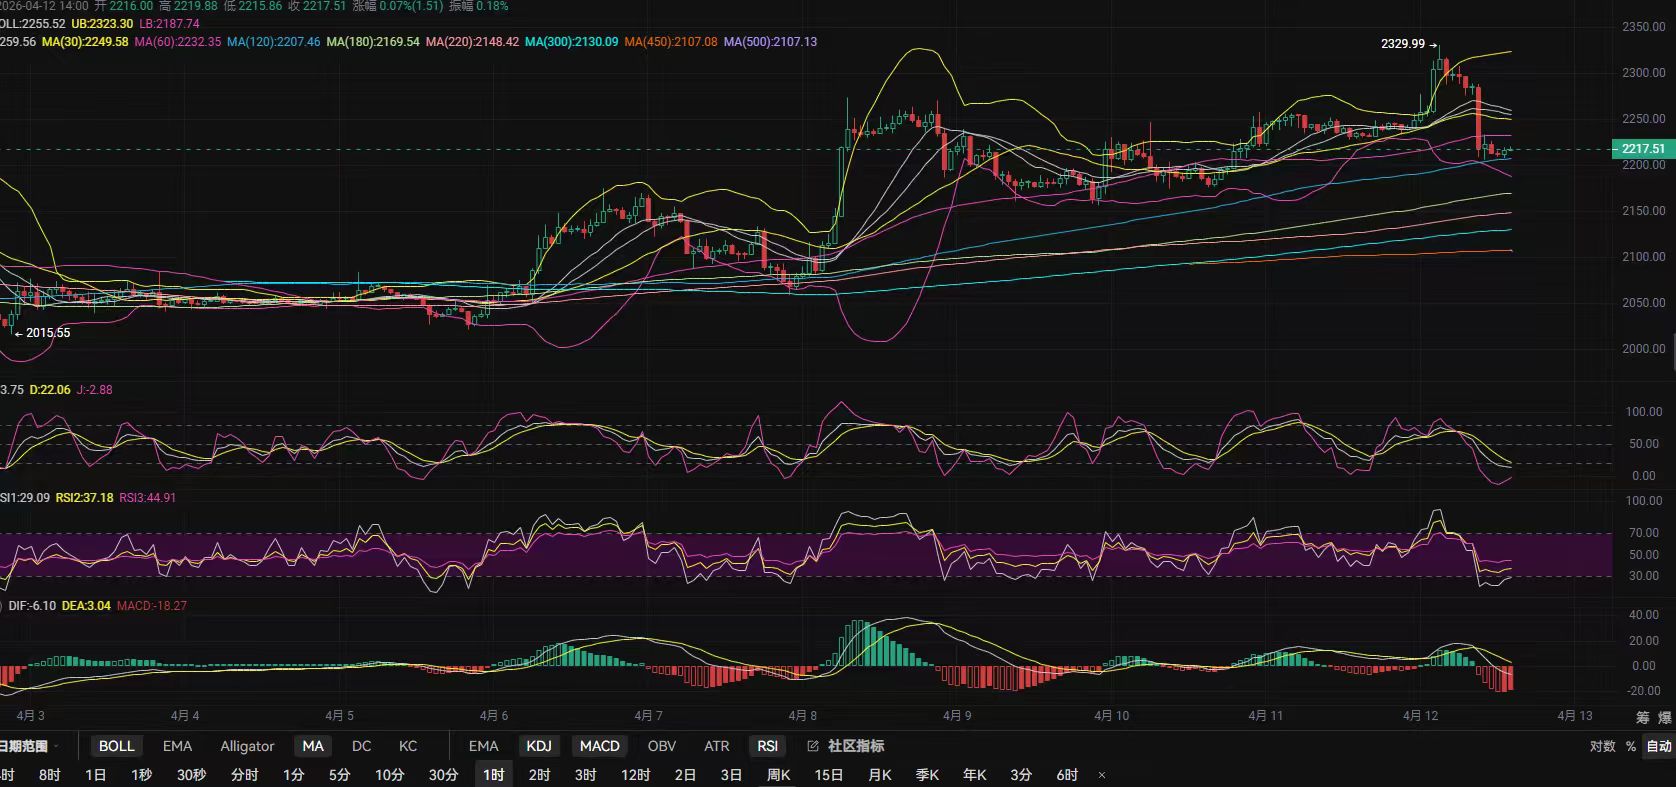
Task: Toggle the MACD sub-chart indicator
Action: click(599, 746)
